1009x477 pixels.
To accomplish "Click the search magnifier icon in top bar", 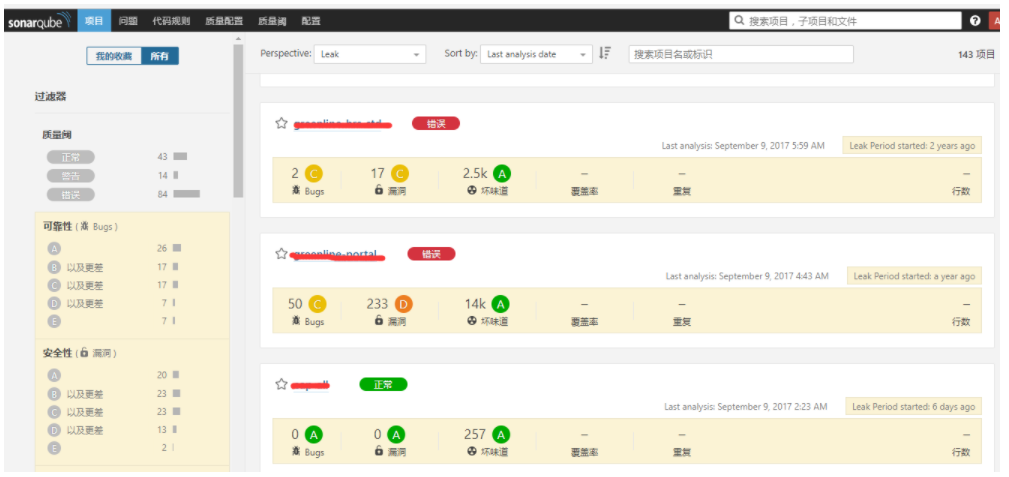I will pos(739,21).
